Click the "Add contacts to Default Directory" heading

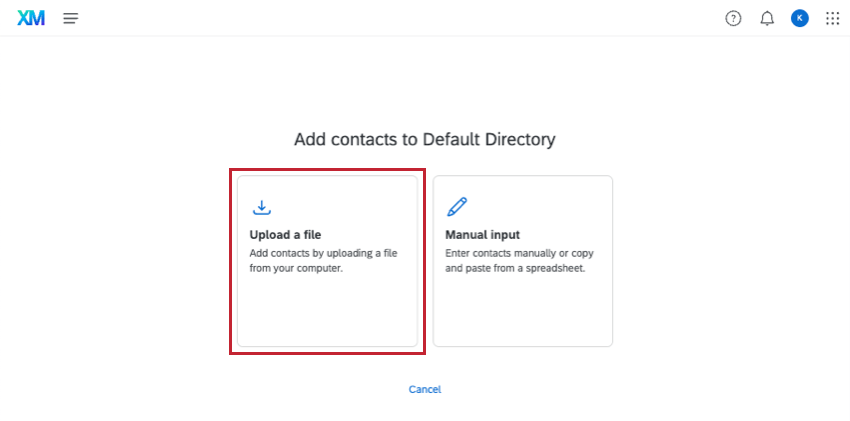click(424, 139)
